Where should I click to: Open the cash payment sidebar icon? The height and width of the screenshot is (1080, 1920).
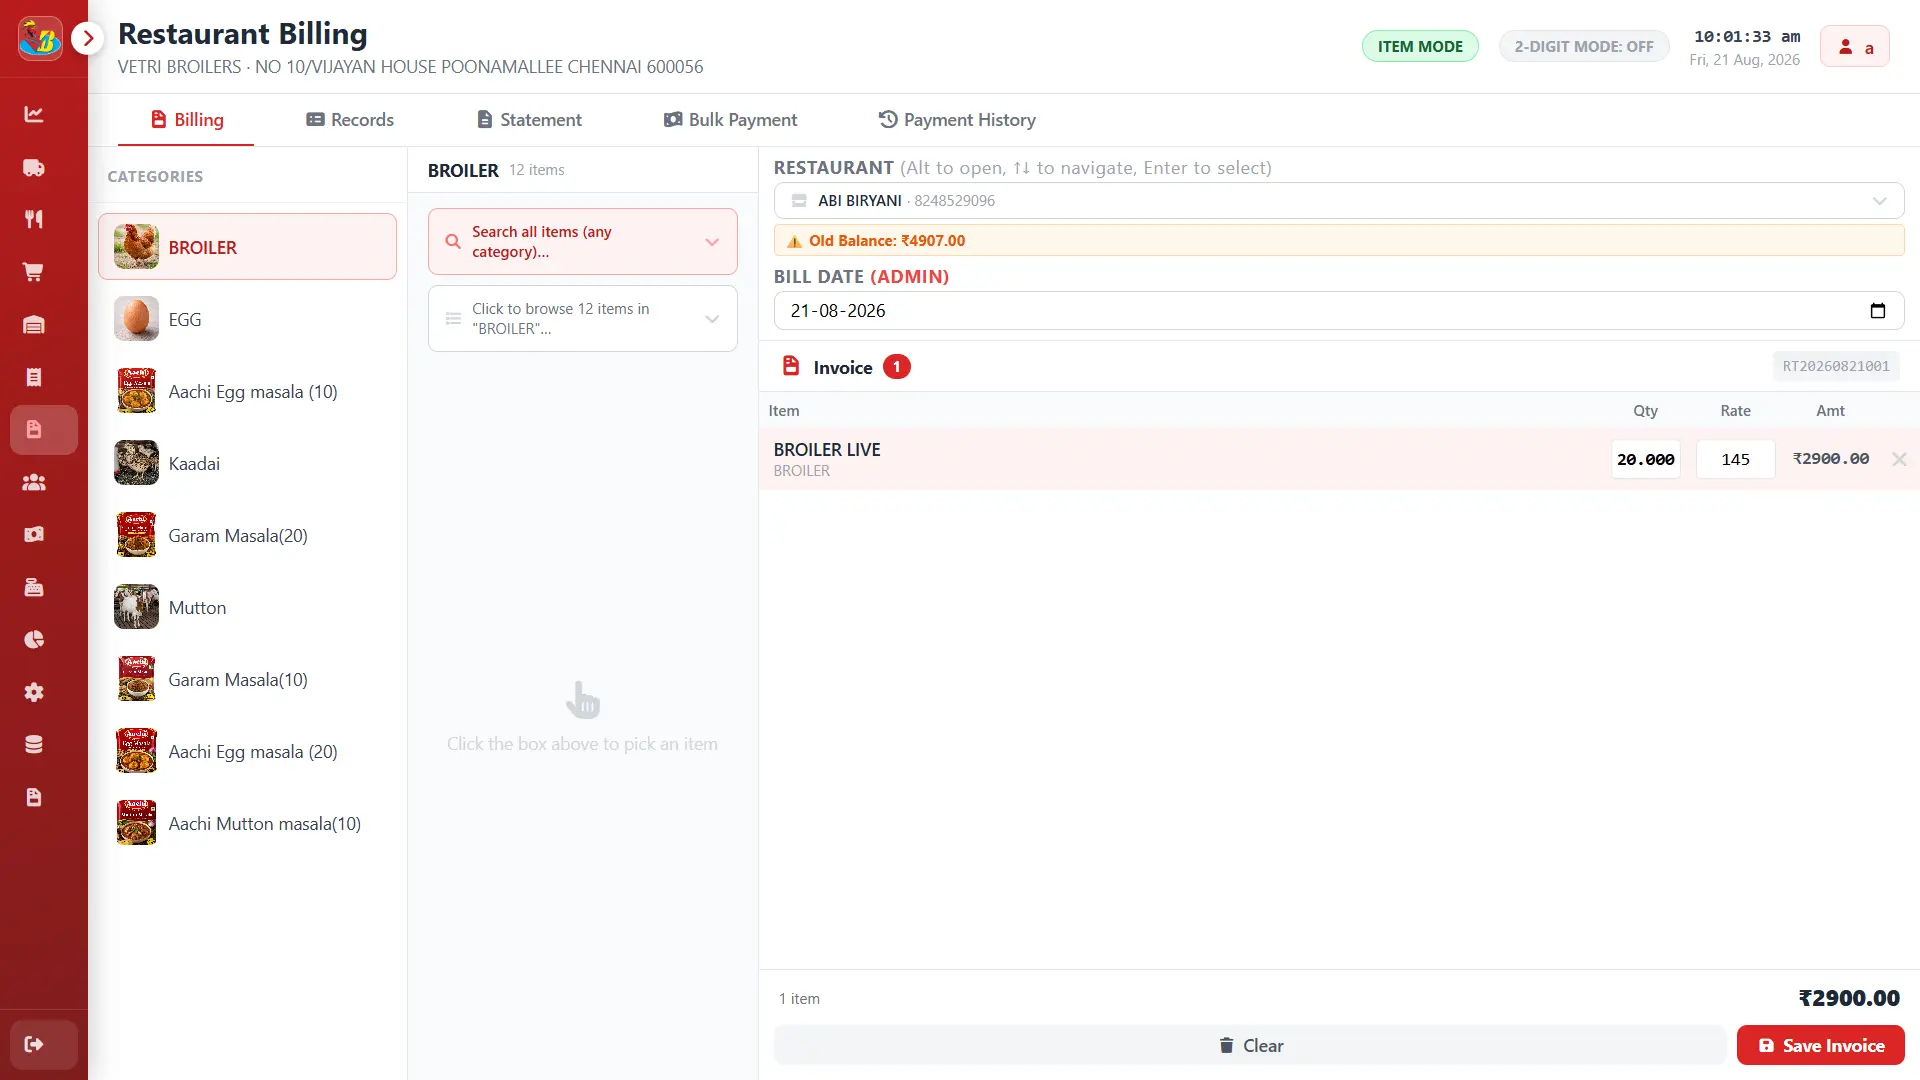pyautogui.click(x=34, y=534)
